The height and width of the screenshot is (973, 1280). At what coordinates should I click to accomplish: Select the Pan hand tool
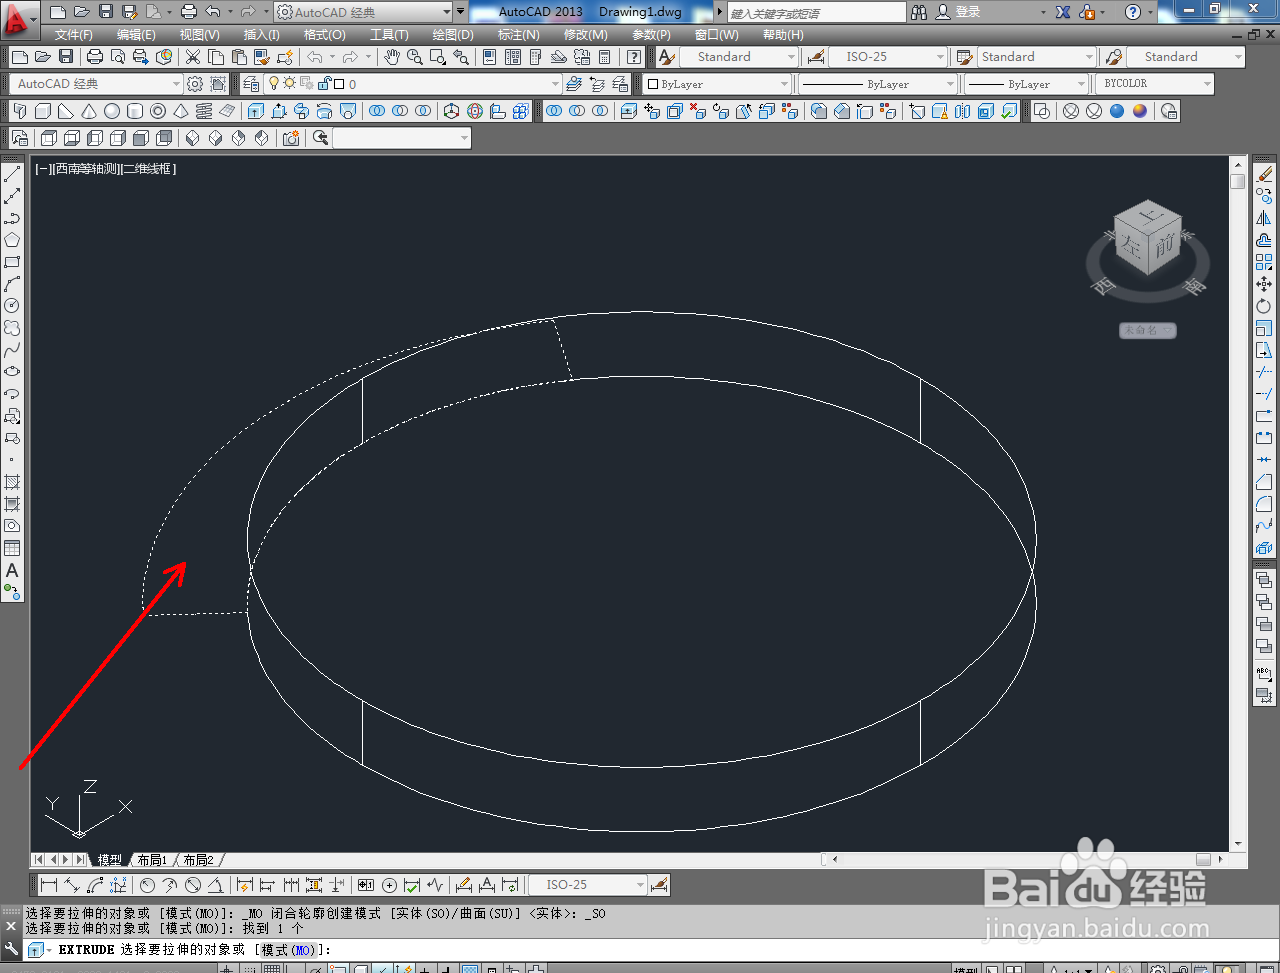coord(392,57)
